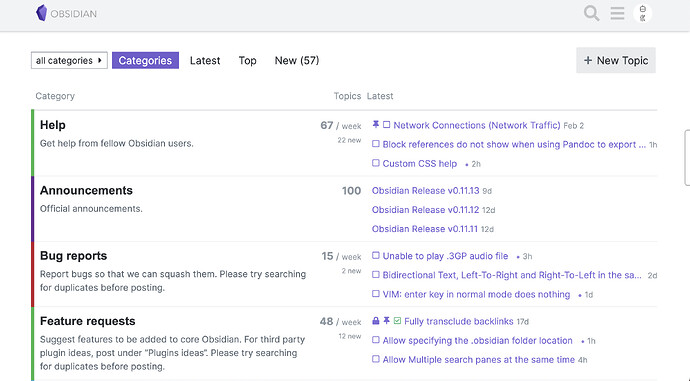
Task: Open the Custom CSS help topic
Action: pyautogui.click(x=419, y=164)
